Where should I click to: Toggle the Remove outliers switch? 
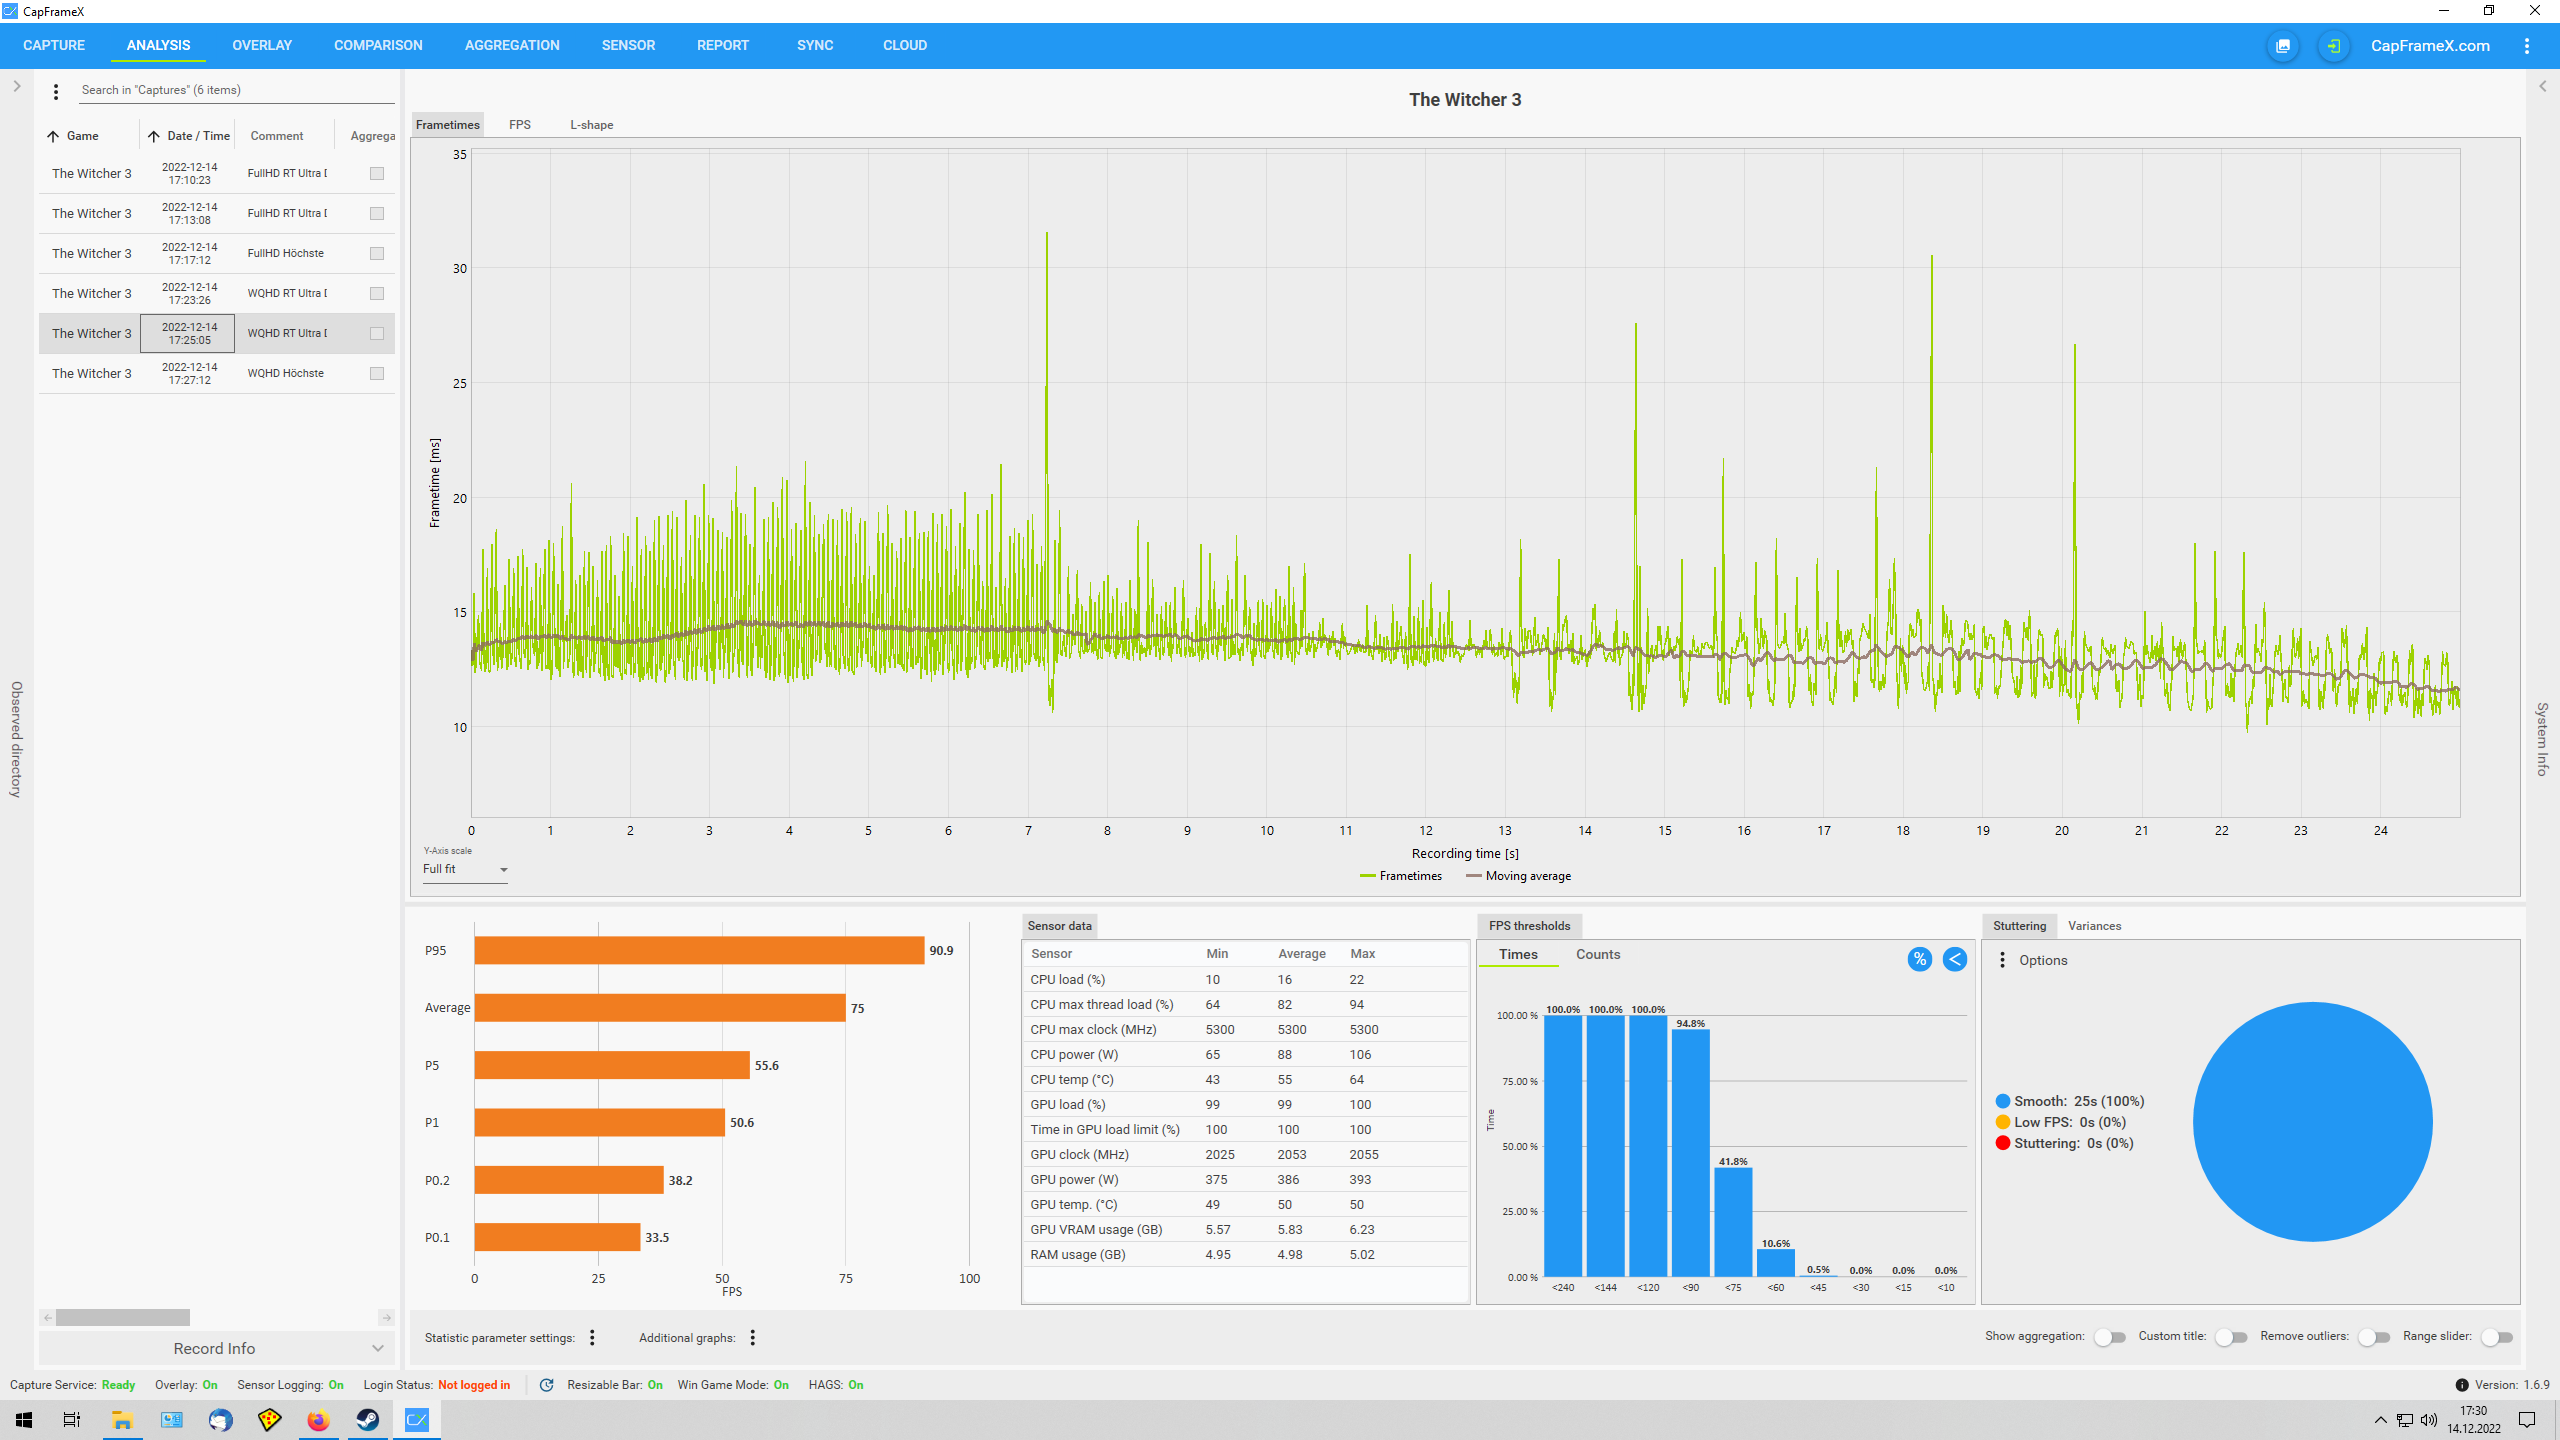click(2373, 1337)
